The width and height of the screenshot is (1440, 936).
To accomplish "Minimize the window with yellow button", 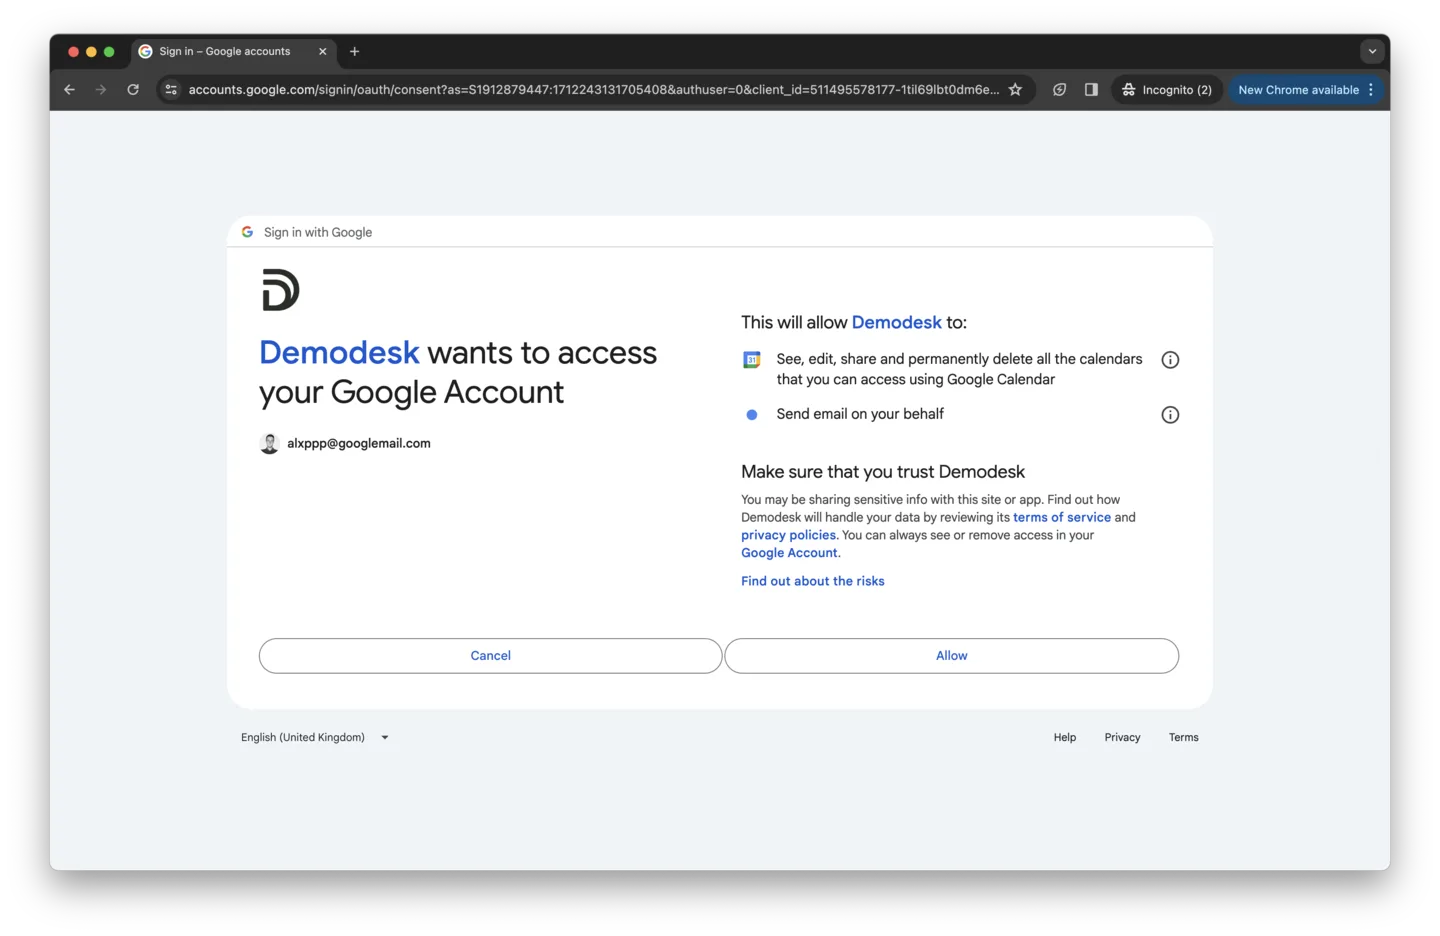I will (x=91, y=52).
